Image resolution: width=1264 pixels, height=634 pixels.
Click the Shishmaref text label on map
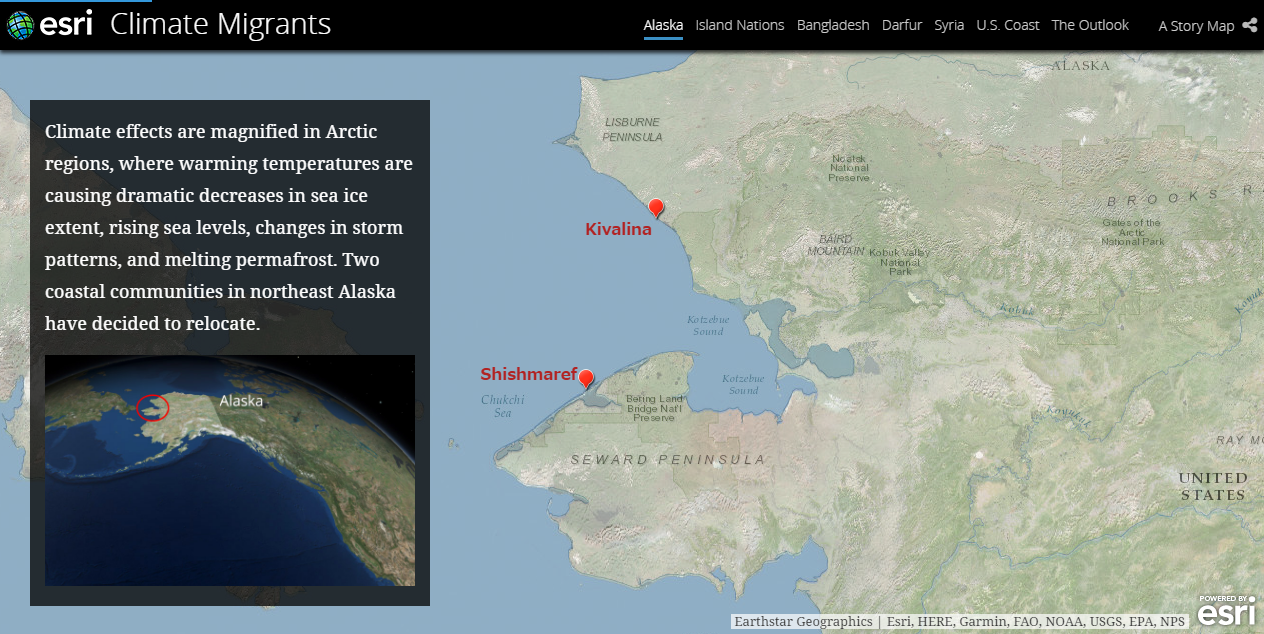[528, 374]
